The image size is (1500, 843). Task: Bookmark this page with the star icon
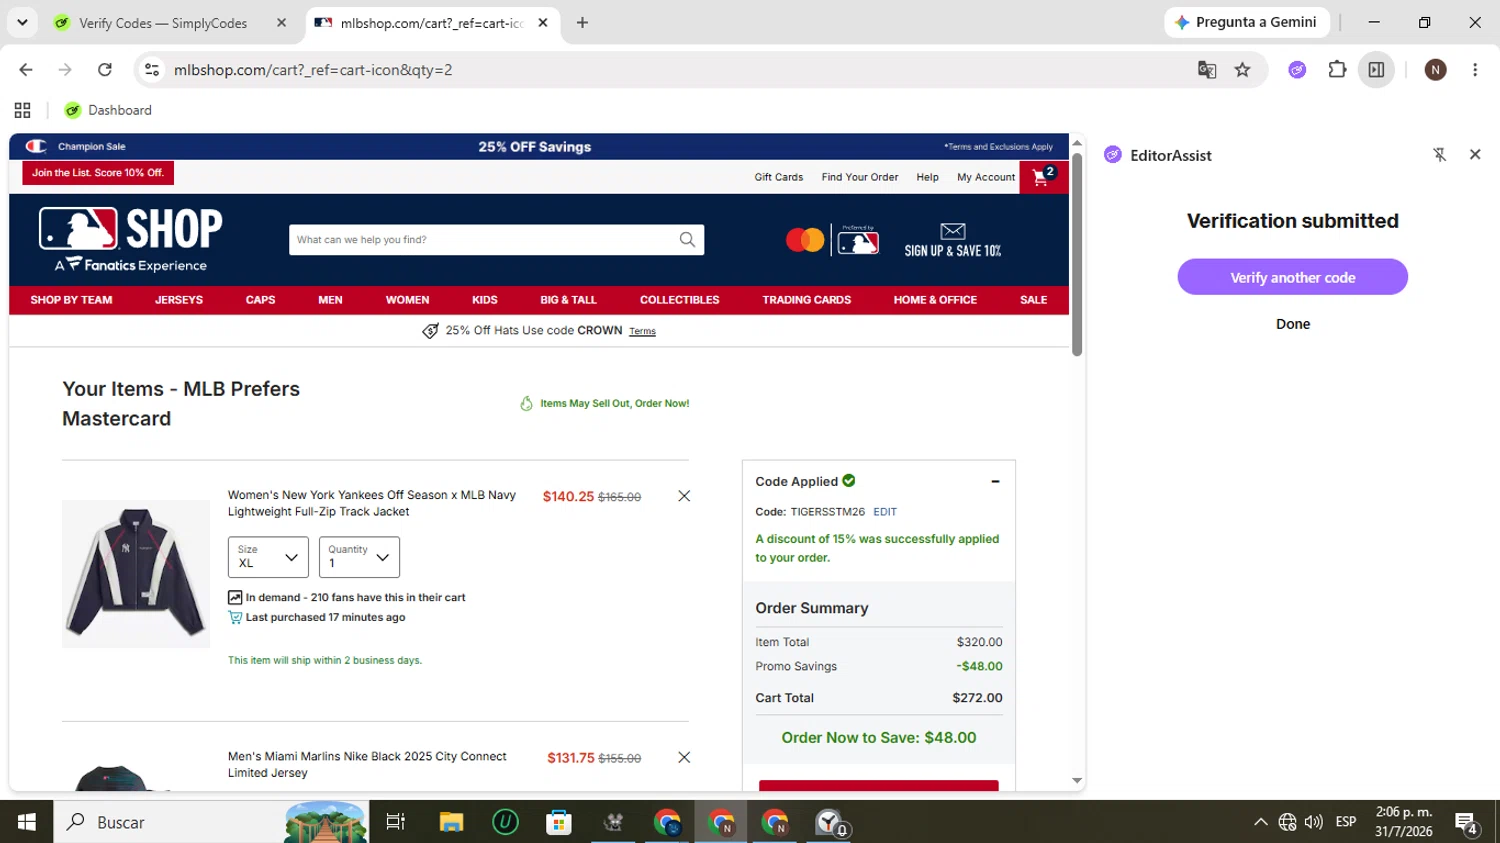(1242, 70)
